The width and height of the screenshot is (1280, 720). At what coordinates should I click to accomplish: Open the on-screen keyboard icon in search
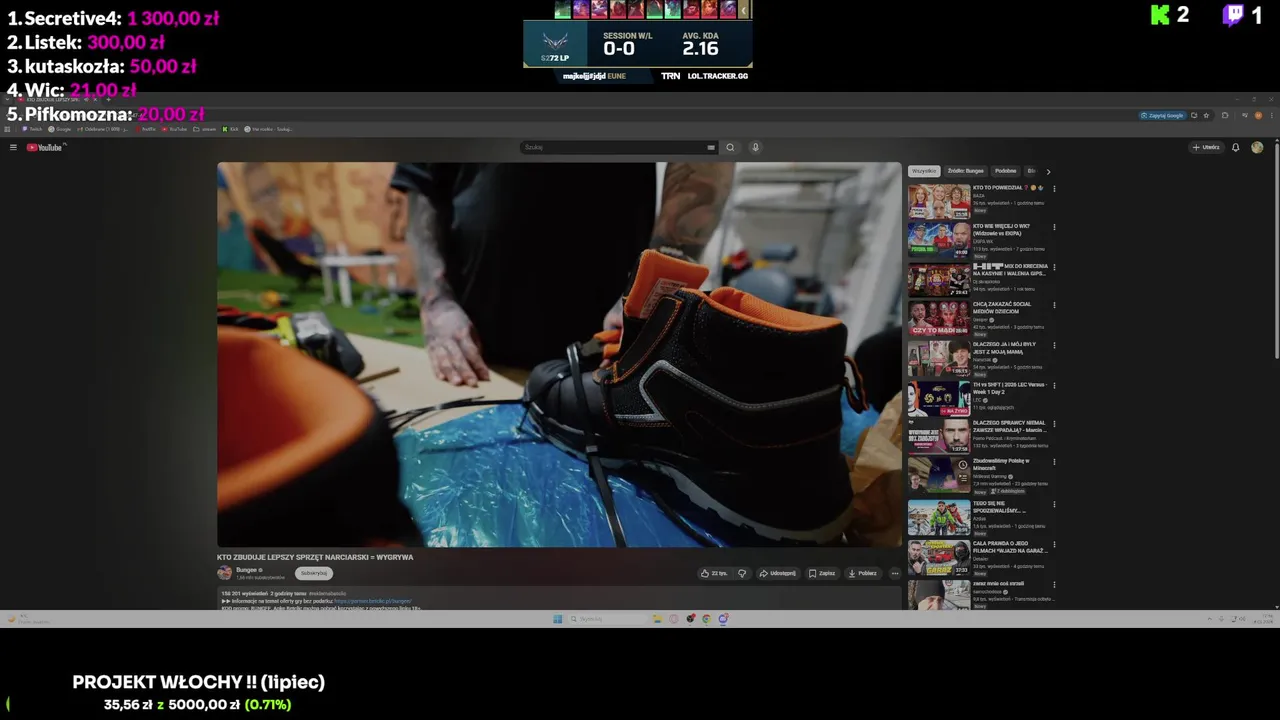point(711,147)
